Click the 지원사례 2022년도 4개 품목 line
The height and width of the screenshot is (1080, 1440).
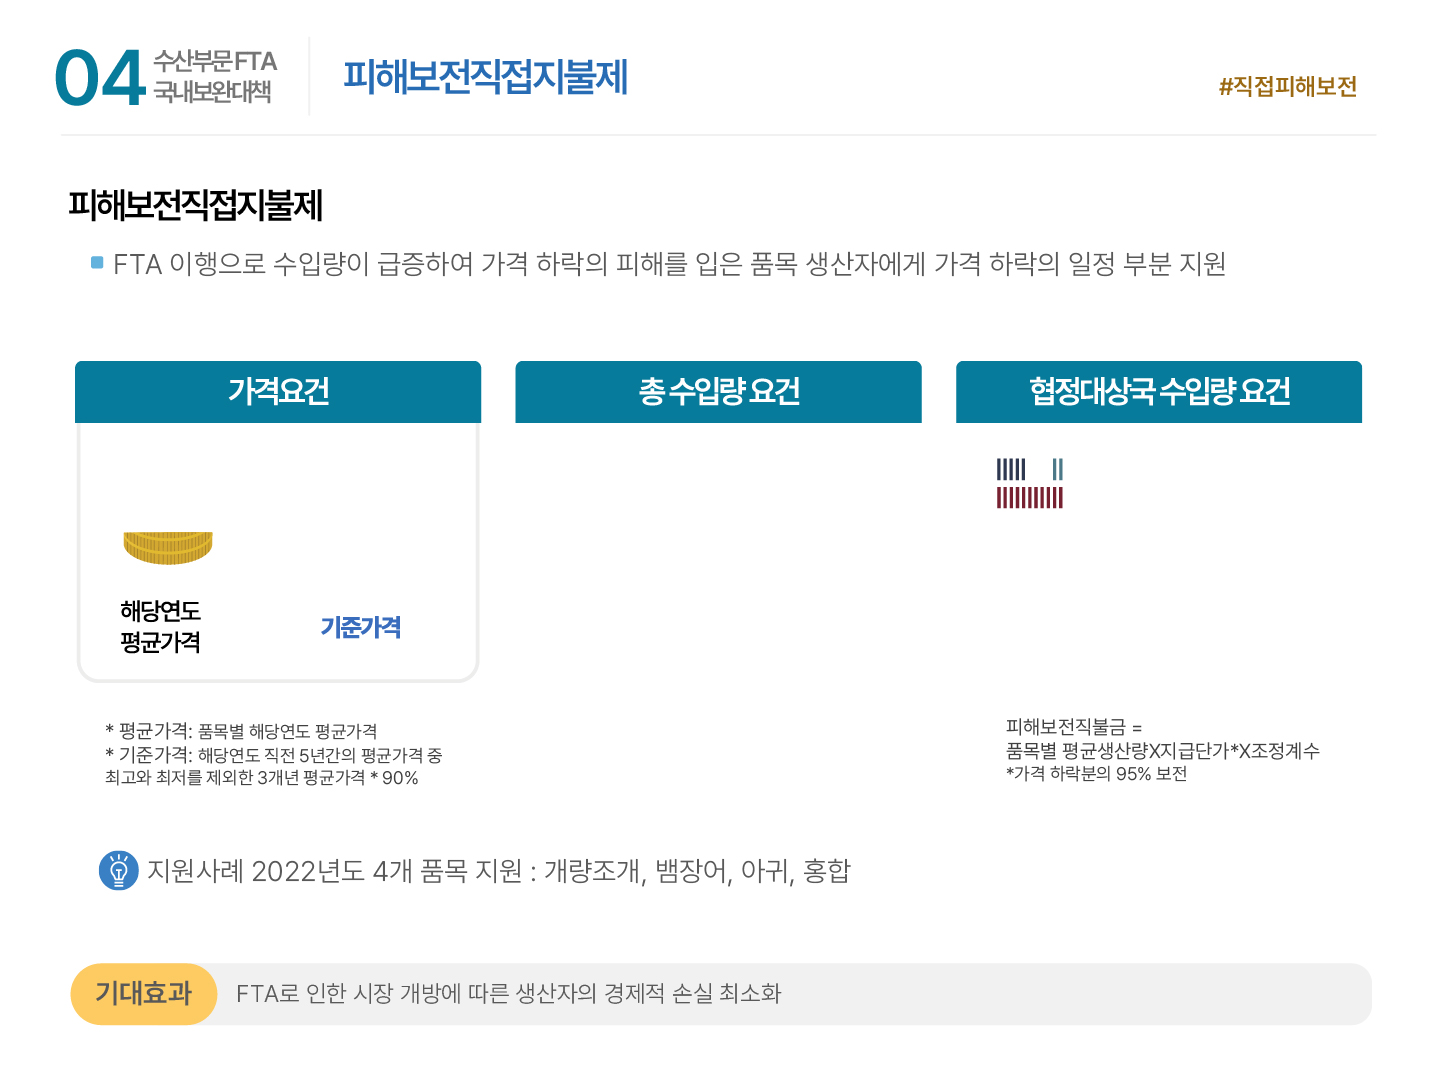[499, 871]
